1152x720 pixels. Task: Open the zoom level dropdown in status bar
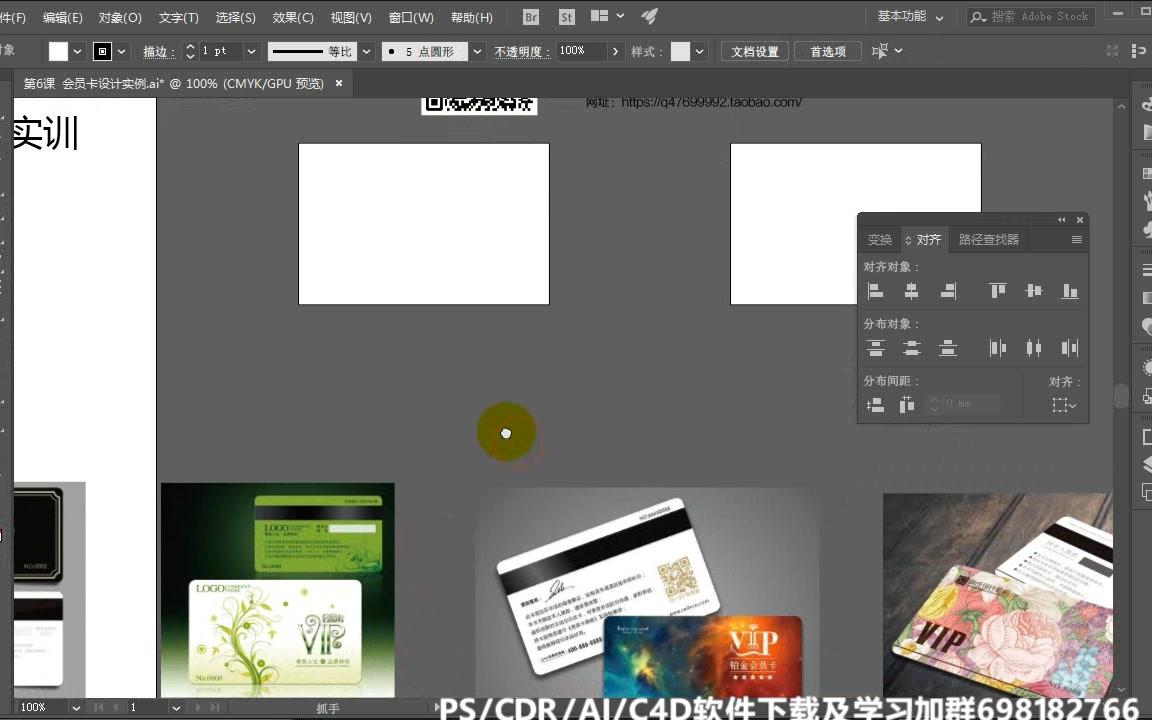point(76,707)
